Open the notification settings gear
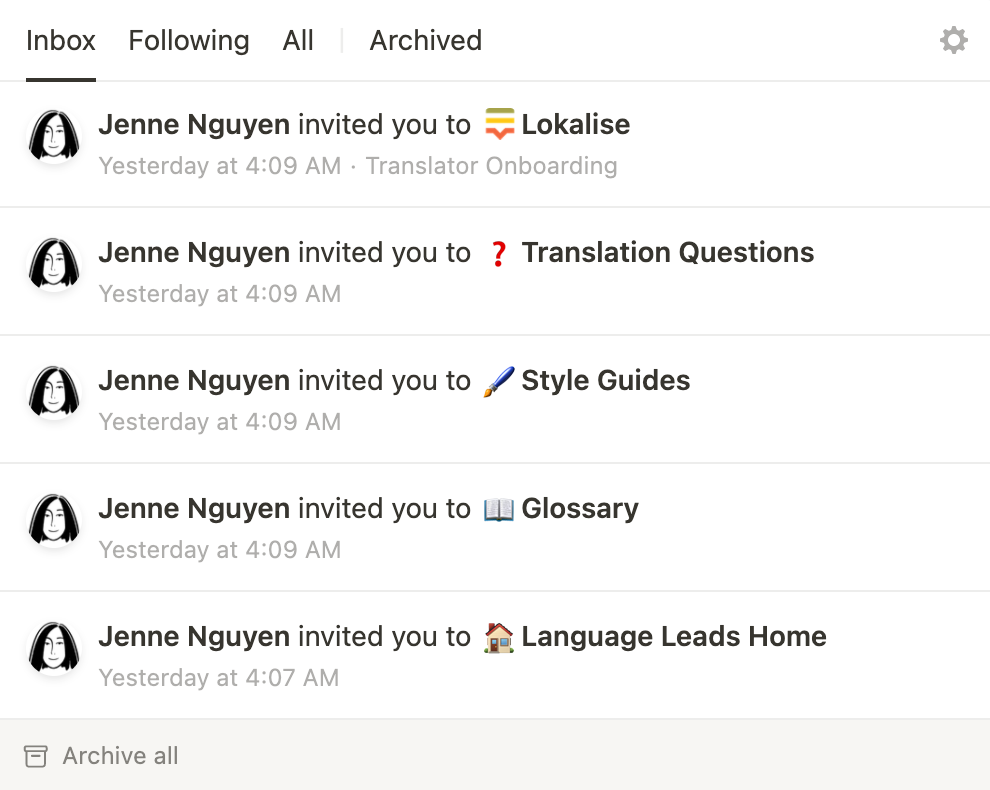The height and width of the screenshot is (790, 990). (x=953, y=40)
